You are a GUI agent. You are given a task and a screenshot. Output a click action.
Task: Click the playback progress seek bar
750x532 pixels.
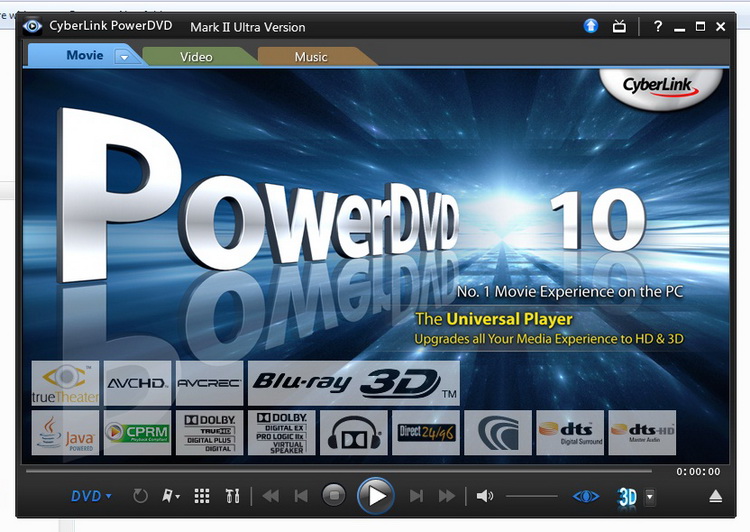339,471
